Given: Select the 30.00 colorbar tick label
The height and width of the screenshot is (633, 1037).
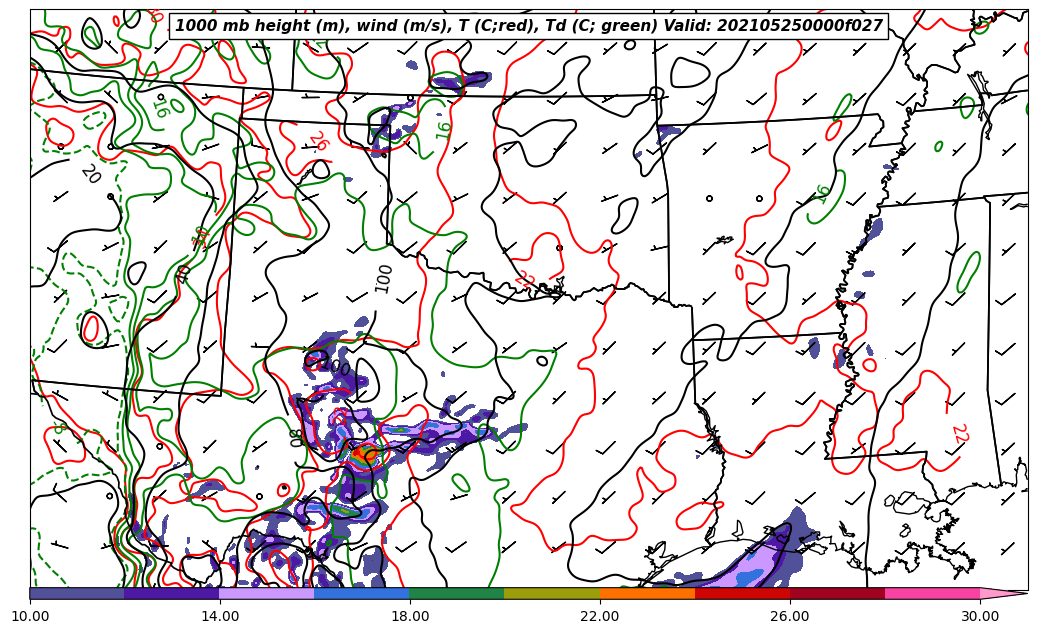Looking at the screenshot, I should coord(980,616).
